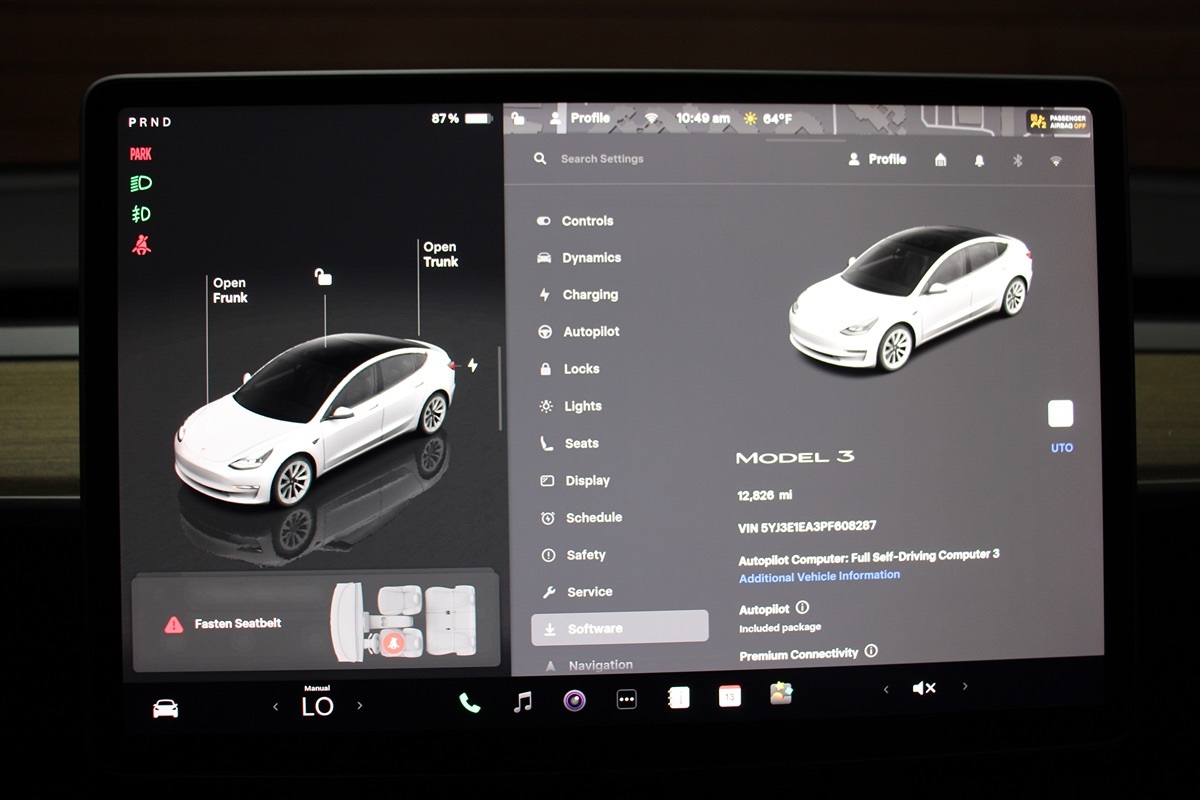Open Additional Vehicle Information link

pos(819,577)
